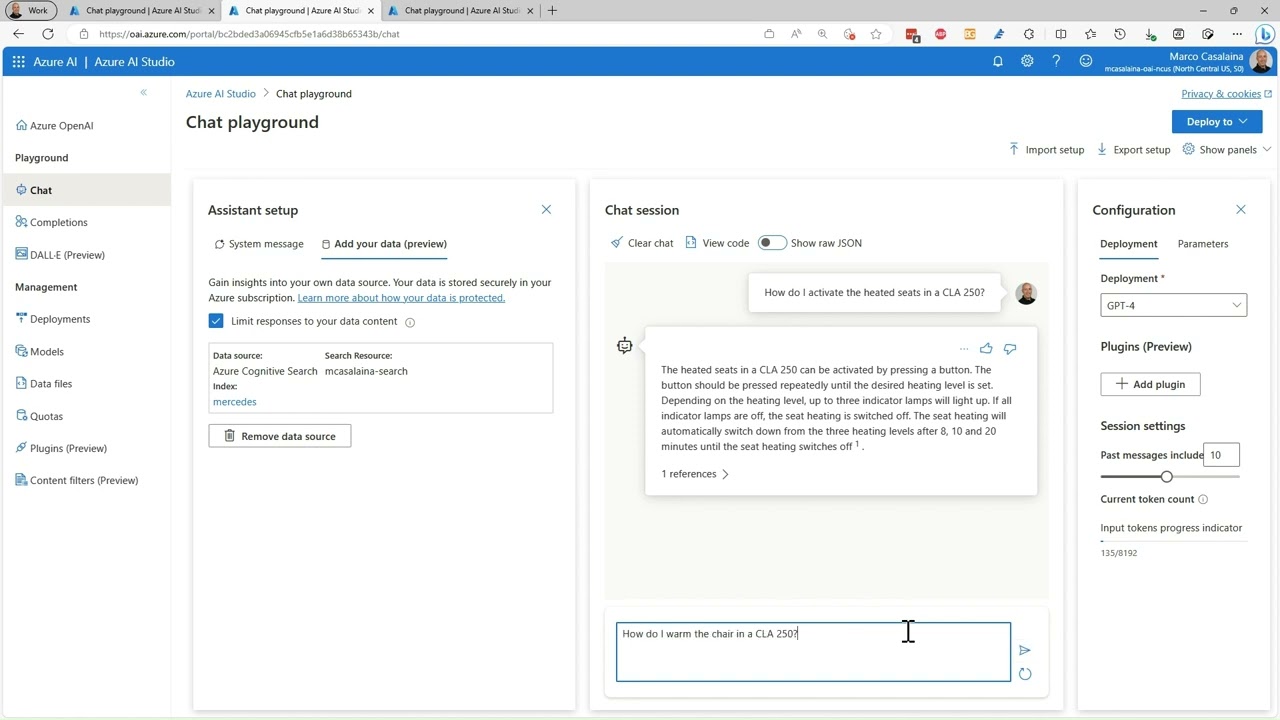Open the help question mark icon
The height and width of the screenshot is (720, 1280).
1056,62
